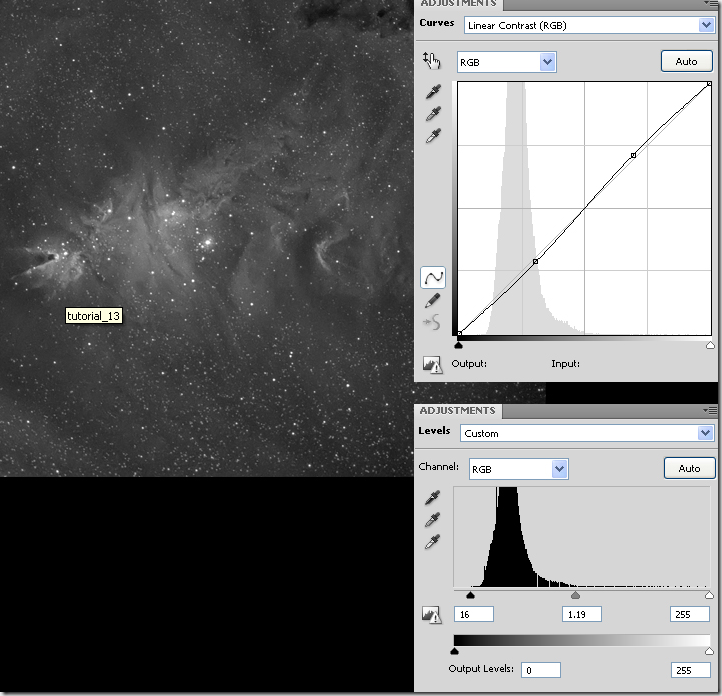
Task: Click the shadow input field showing 16
Action: (x=474, y=615)
